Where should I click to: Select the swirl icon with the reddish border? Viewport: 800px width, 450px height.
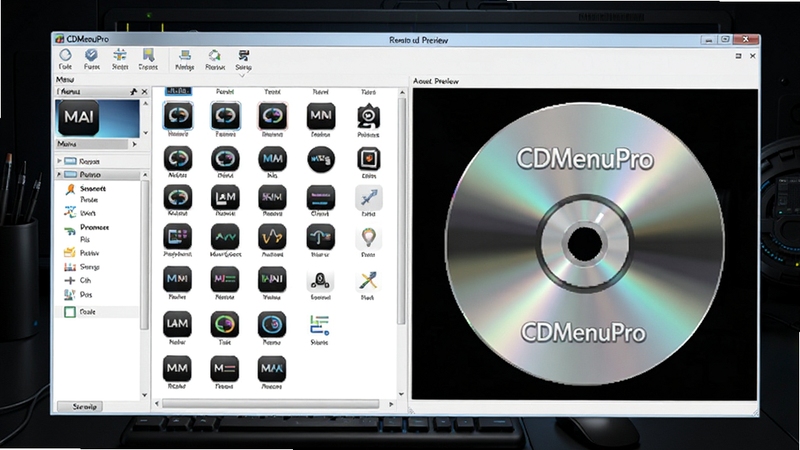[272, 116]
